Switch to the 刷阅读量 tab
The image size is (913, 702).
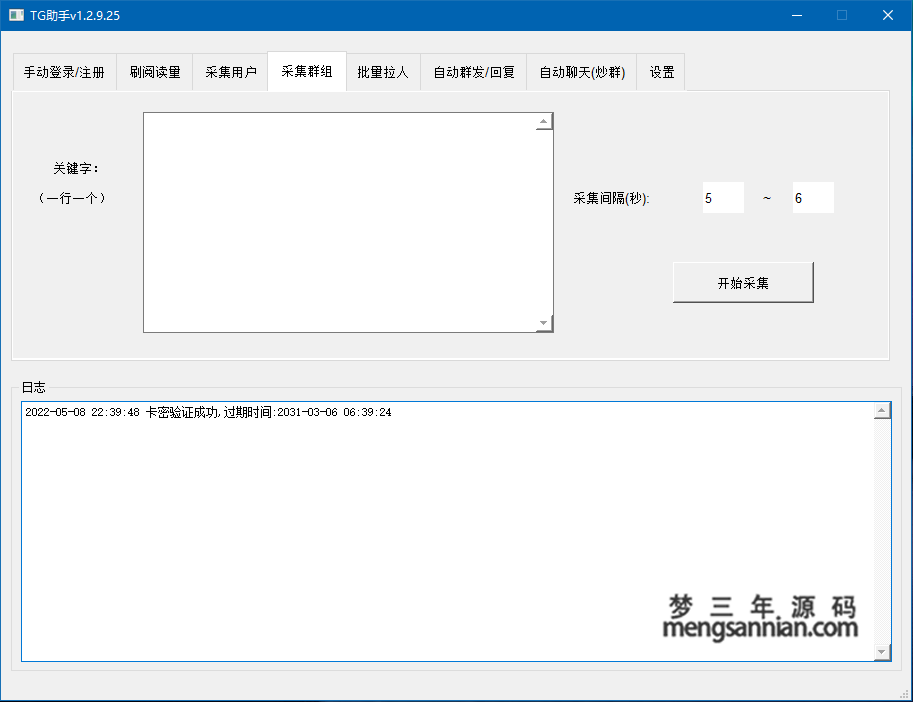pyautogui.click(x=155, y=72)
